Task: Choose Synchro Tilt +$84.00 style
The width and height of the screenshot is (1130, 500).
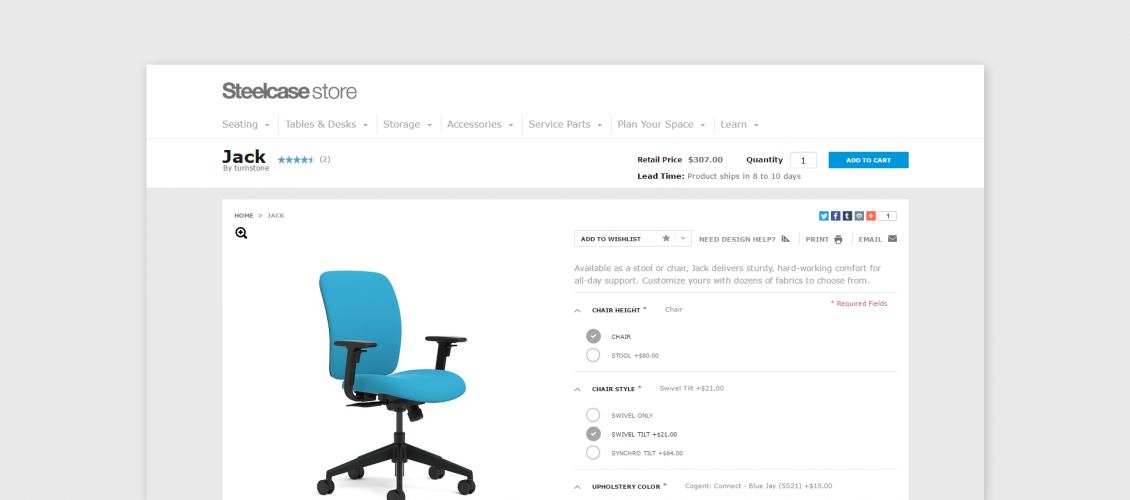Action: 593,452
